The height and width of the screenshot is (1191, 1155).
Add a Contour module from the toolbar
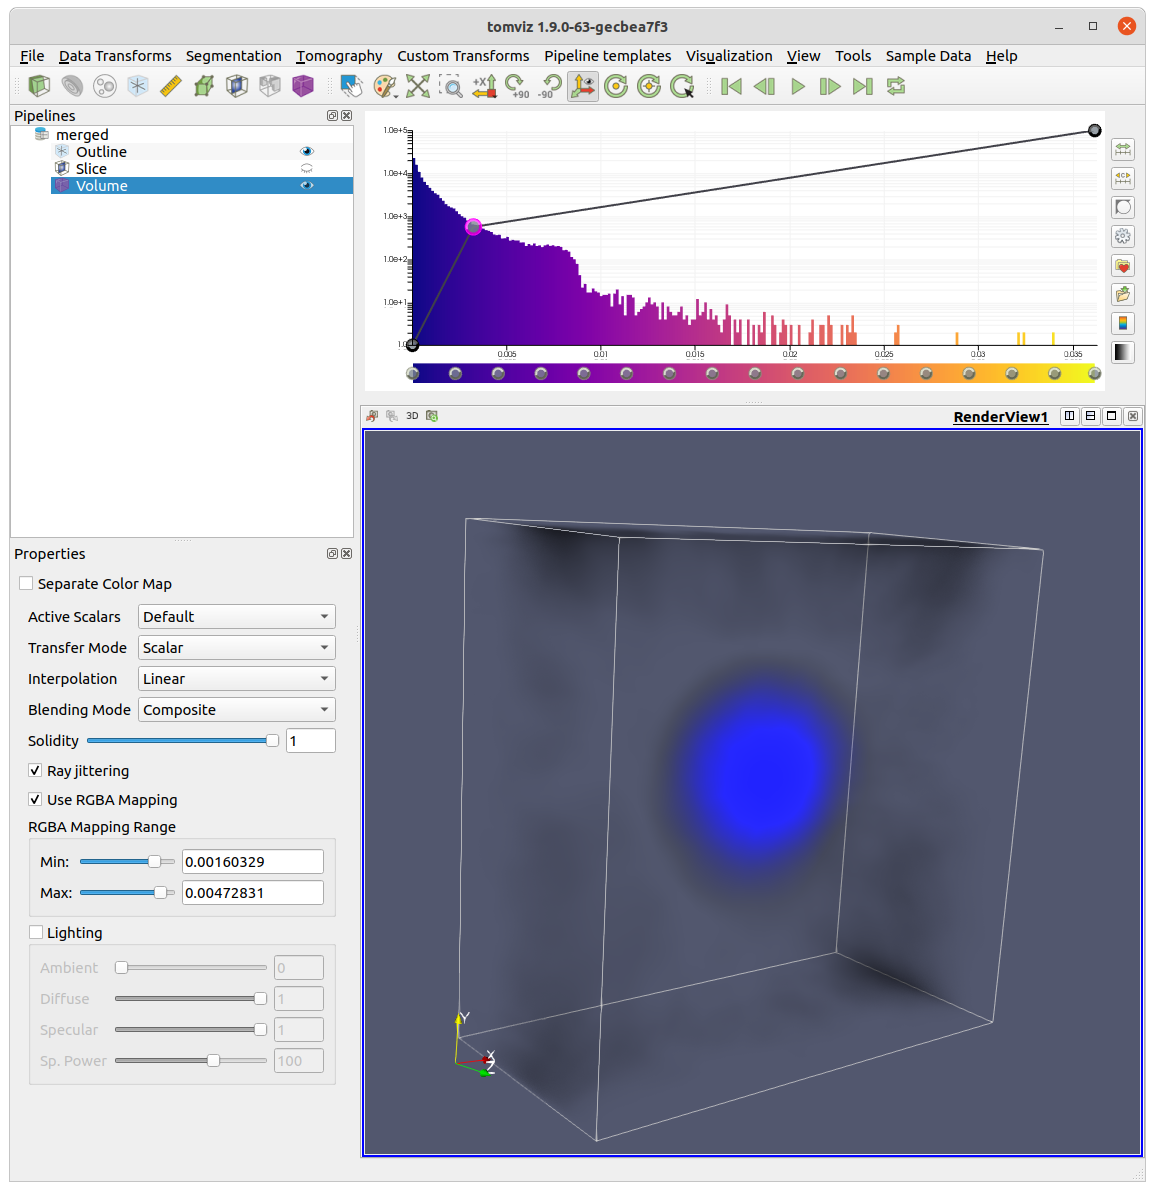(x=72, y=86)
